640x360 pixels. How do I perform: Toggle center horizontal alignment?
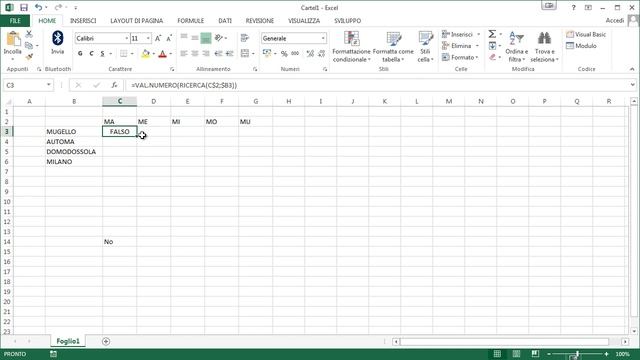195,53
